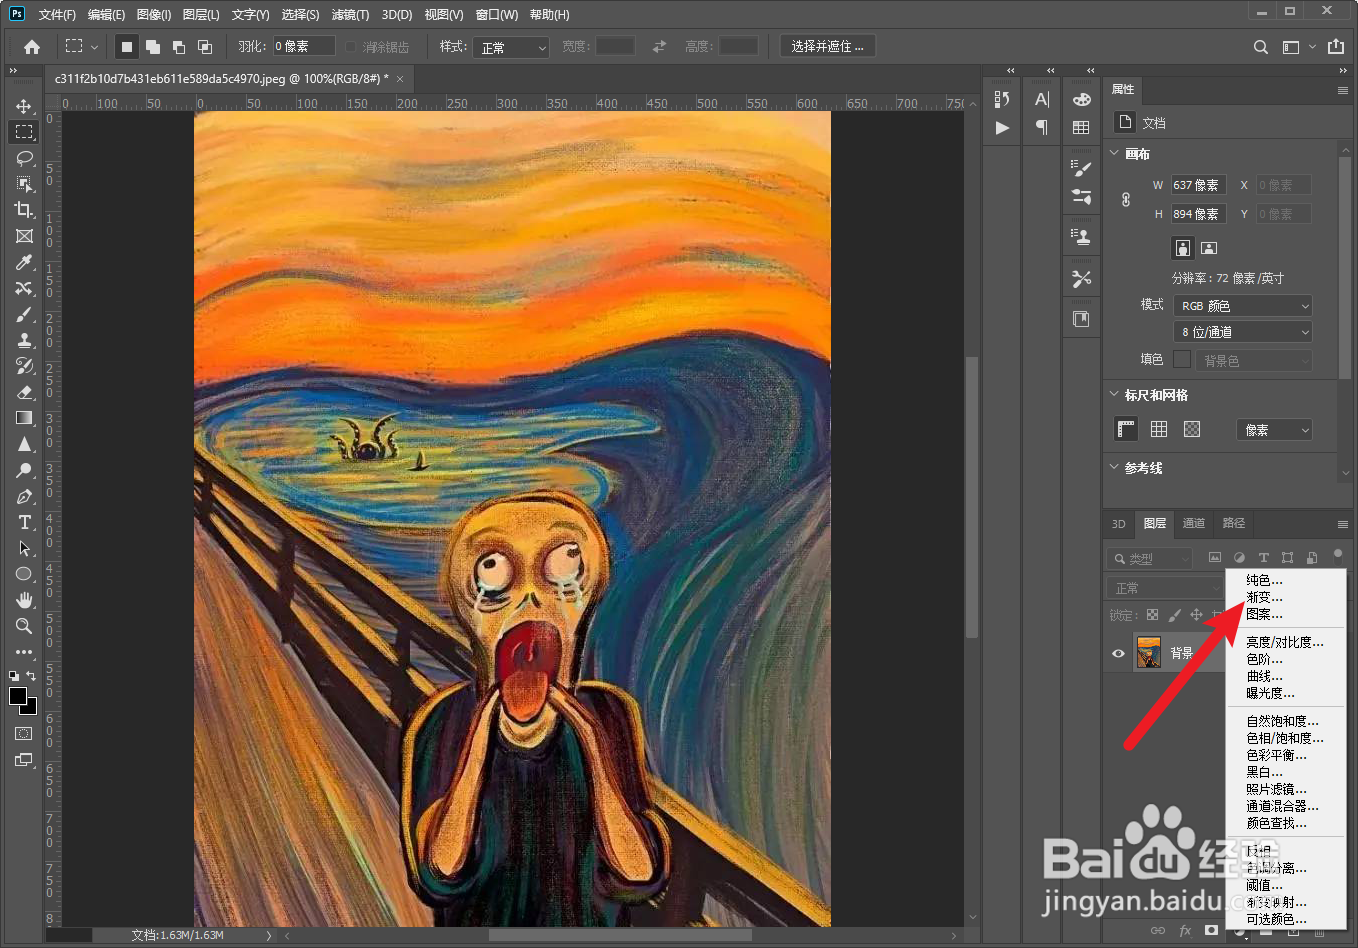Click the add layer style fx button
The height and width of the screenshot is (948, 1358).
click(x=1185, y=930)
